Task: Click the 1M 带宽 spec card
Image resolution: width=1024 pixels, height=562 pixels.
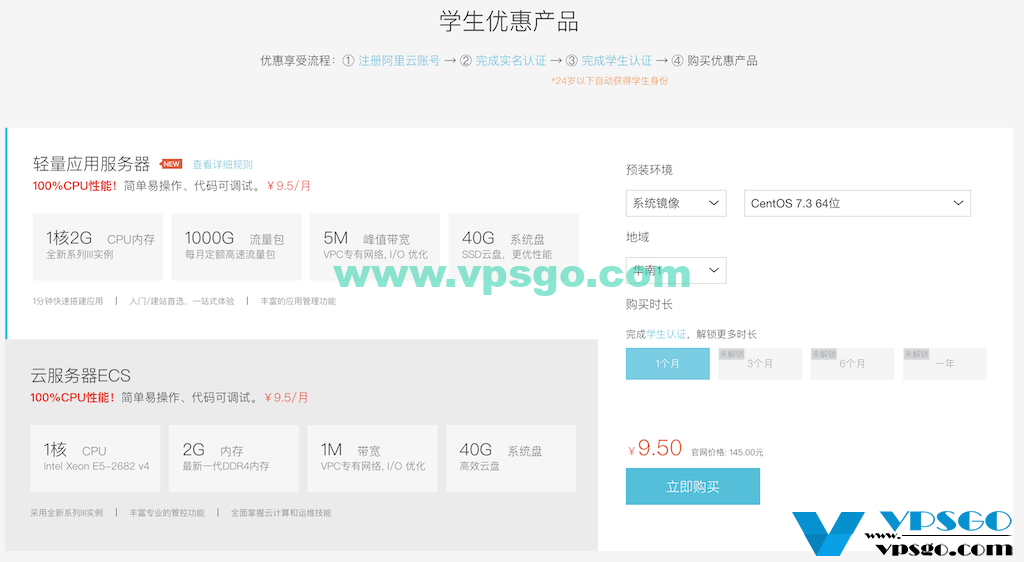Action: pyautogui.click(x=372, y=458)
